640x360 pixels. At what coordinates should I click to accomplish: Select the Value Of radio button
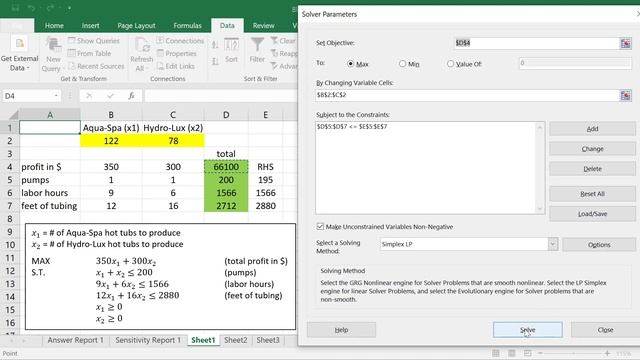(450, 64)
